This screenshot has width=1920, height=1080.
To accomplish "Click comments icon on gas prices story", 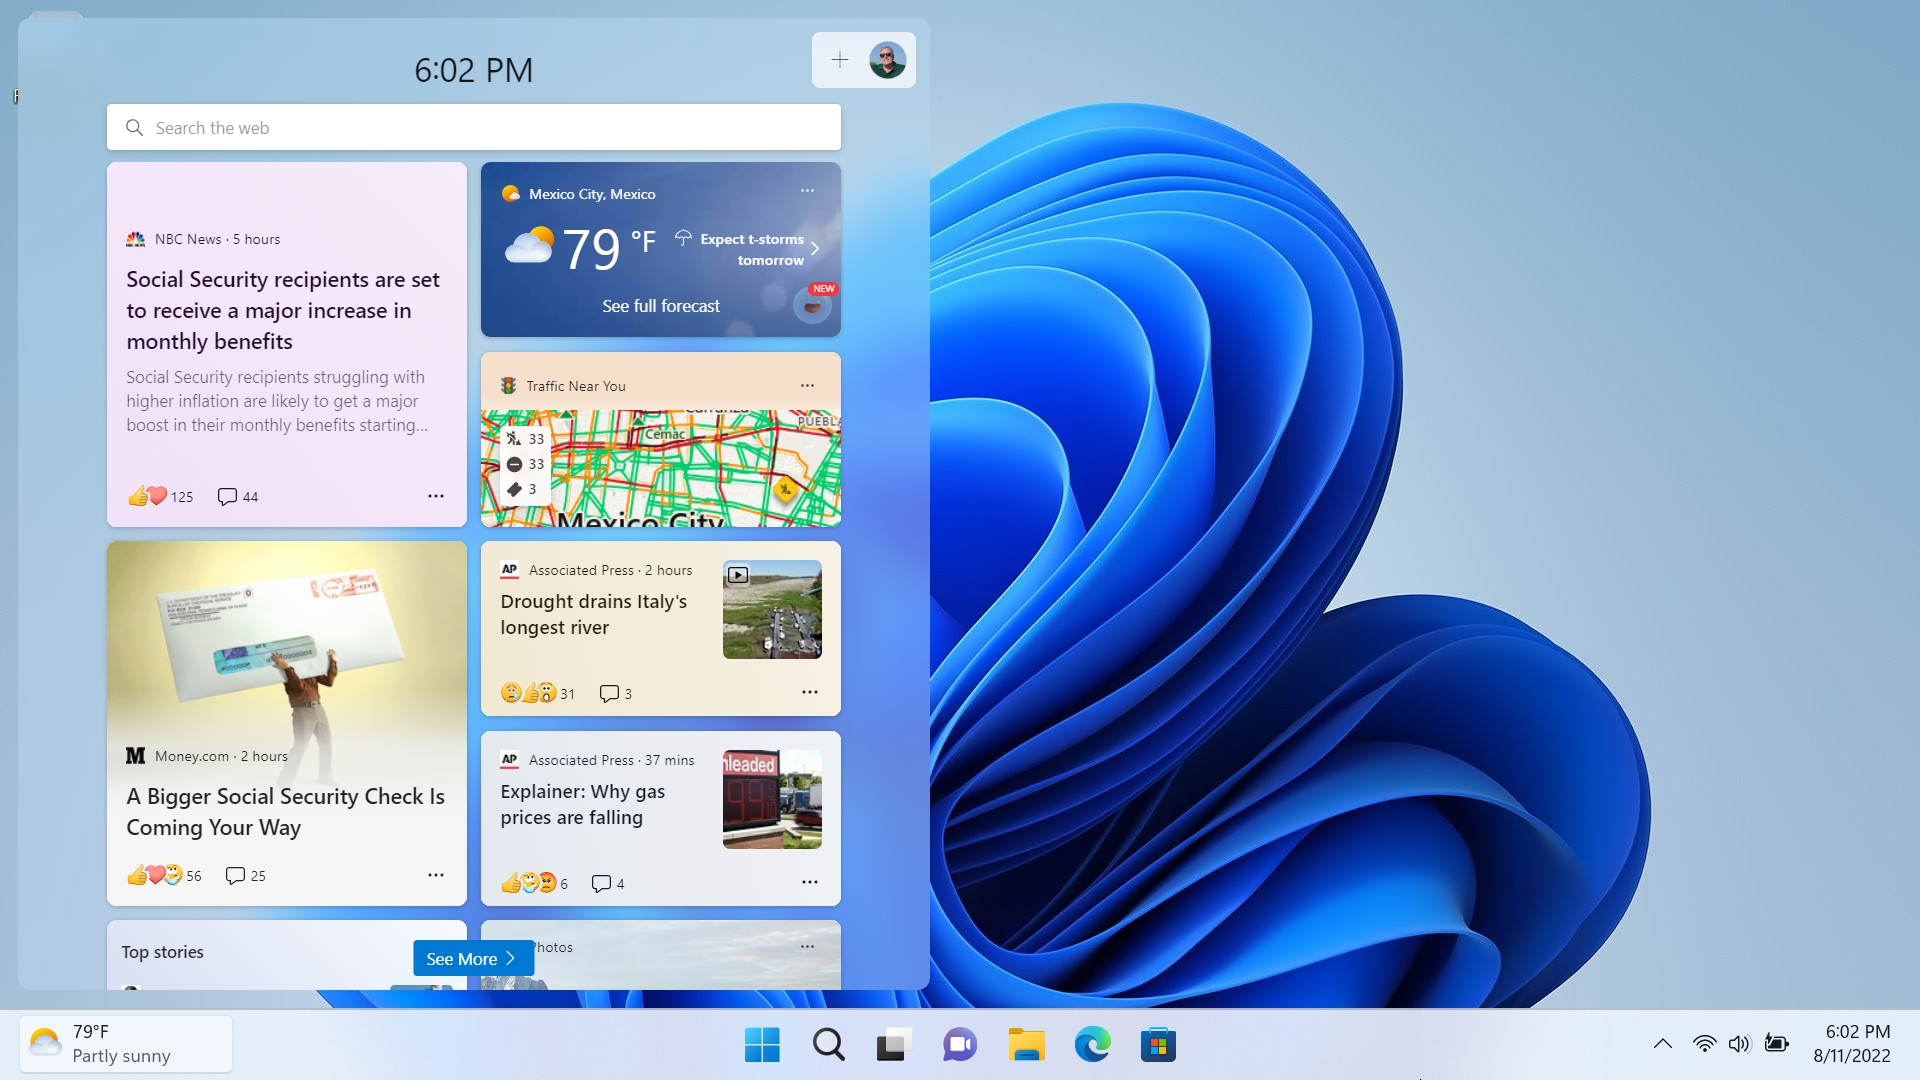I will point(601,883).
